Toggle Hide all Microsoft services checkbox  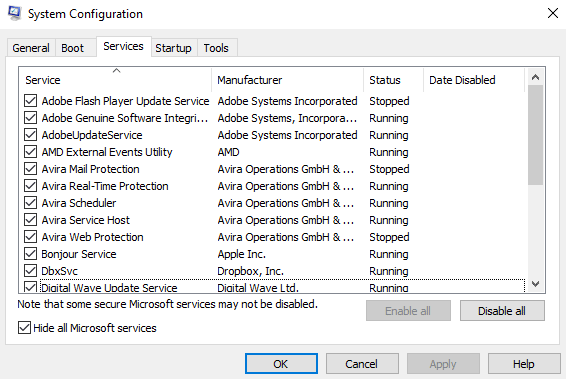(x=24, y=328)
